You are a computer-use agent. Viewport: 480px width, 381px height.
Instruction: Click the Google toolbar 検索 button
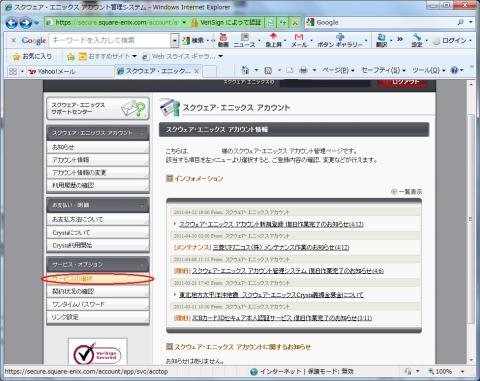coord(193,41)
